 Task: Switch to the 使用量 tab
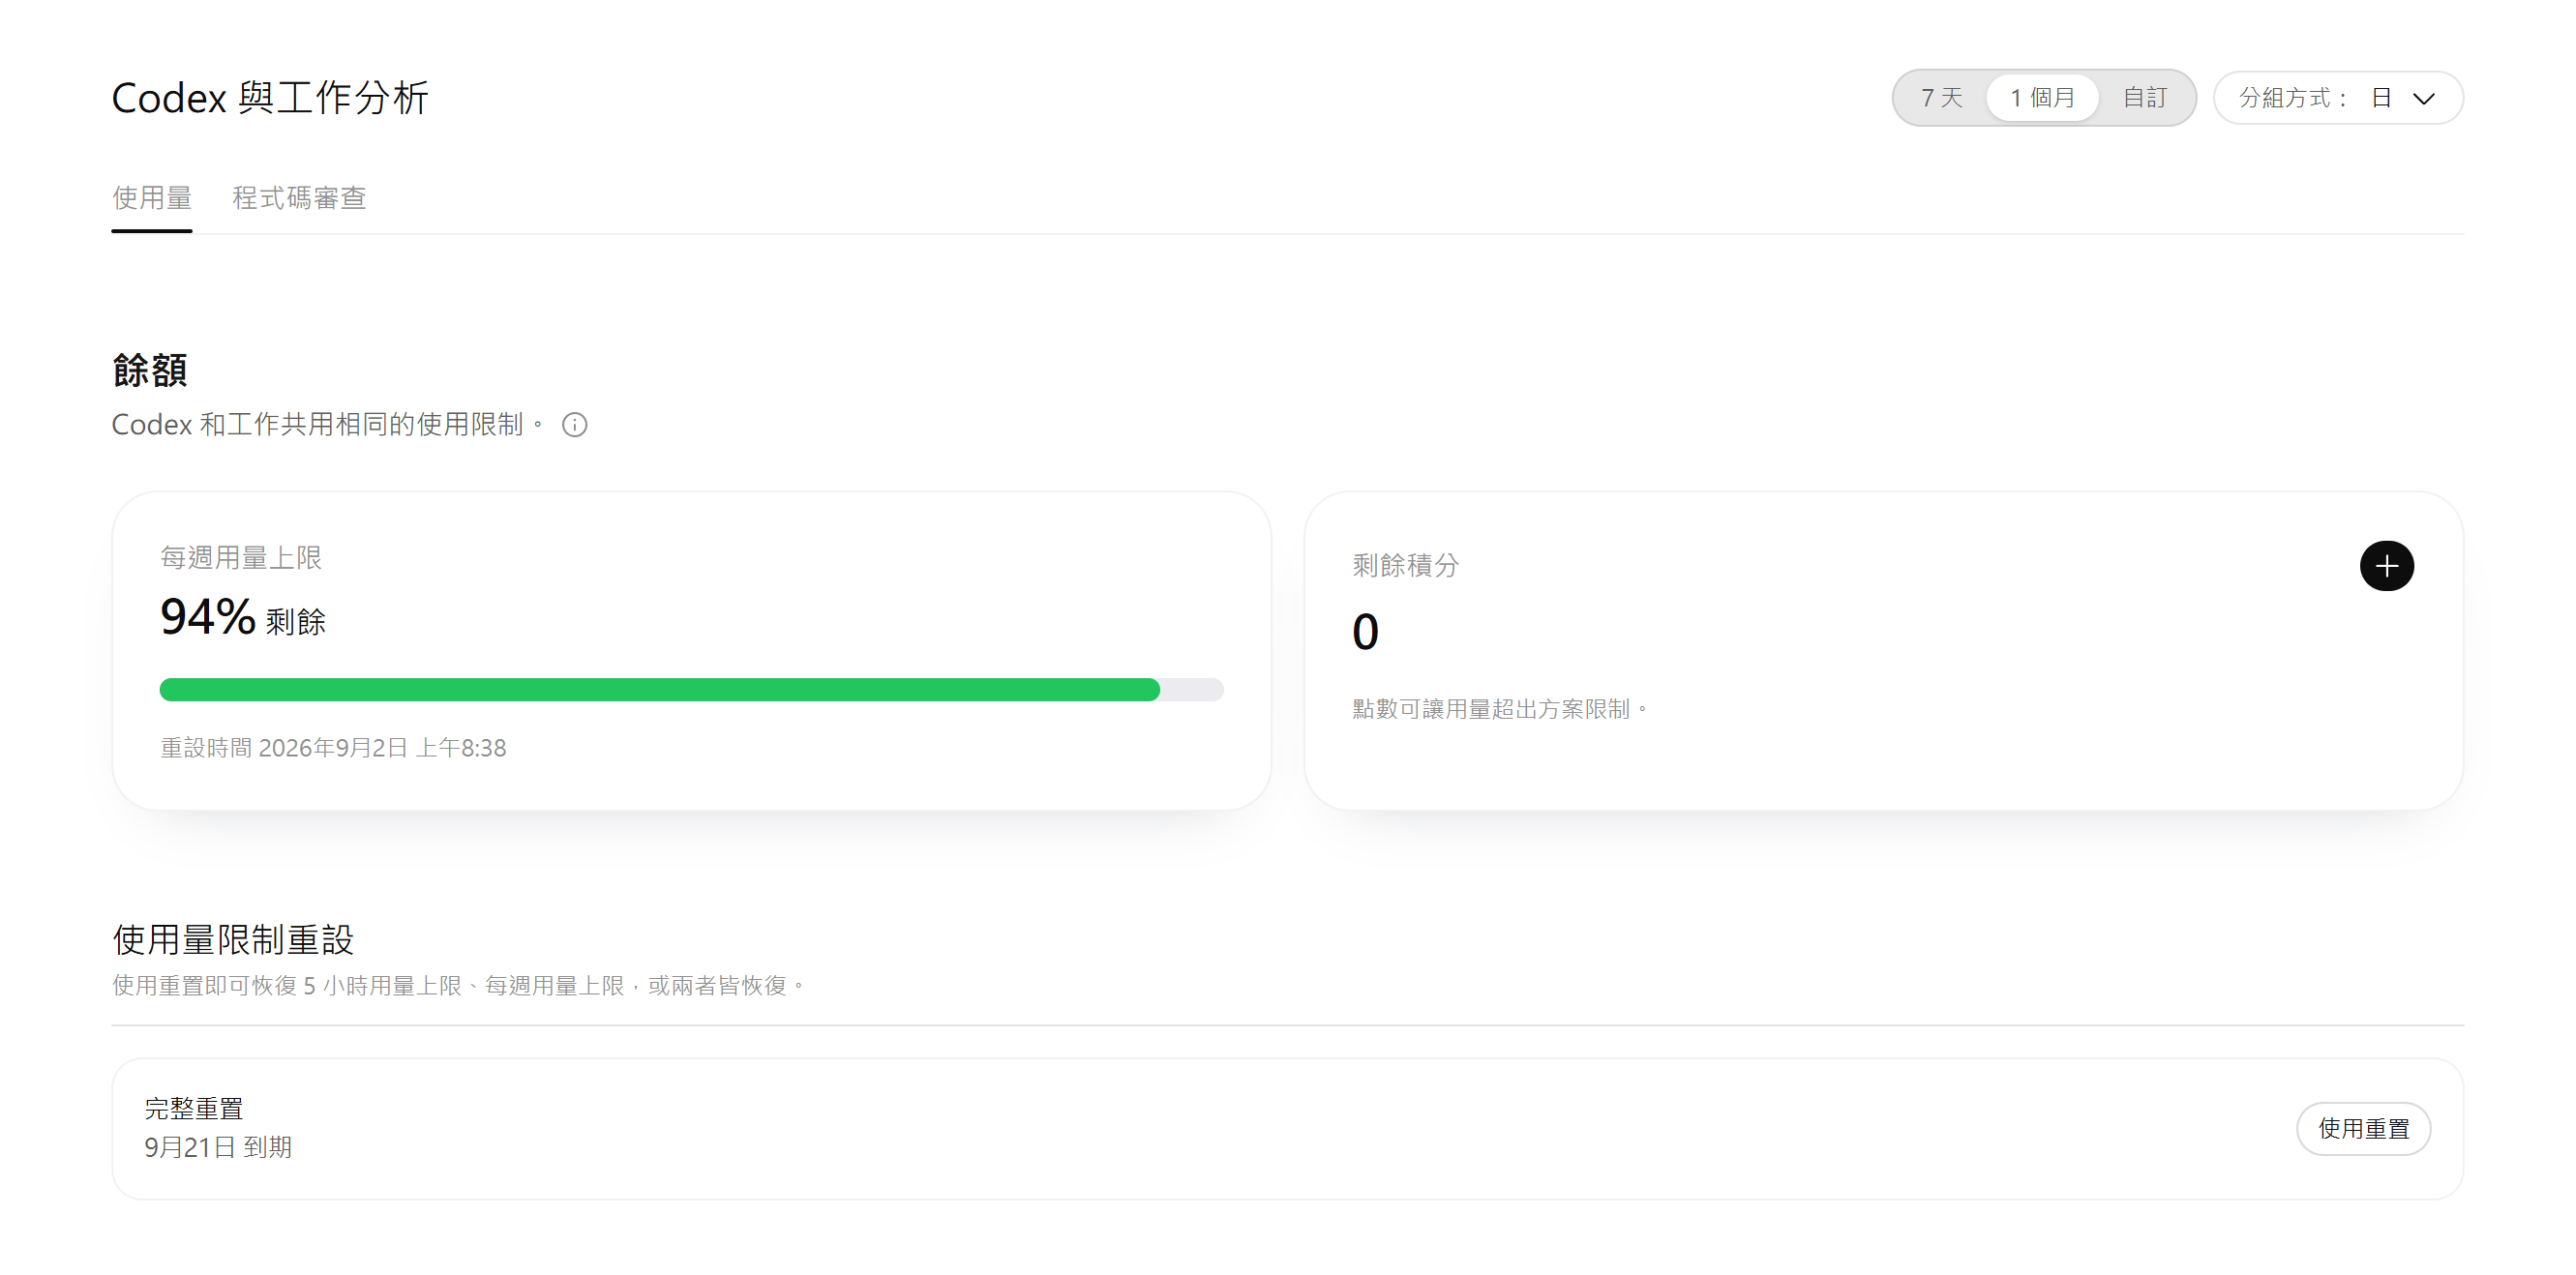tap(152, 198)
